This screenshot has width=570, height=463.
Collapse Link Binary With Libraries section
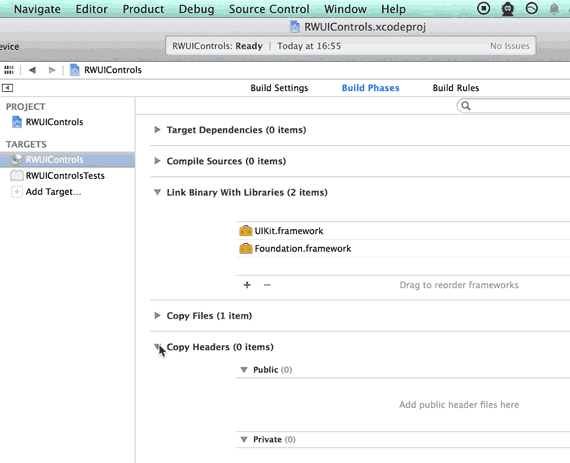click(x=157, y=192)
